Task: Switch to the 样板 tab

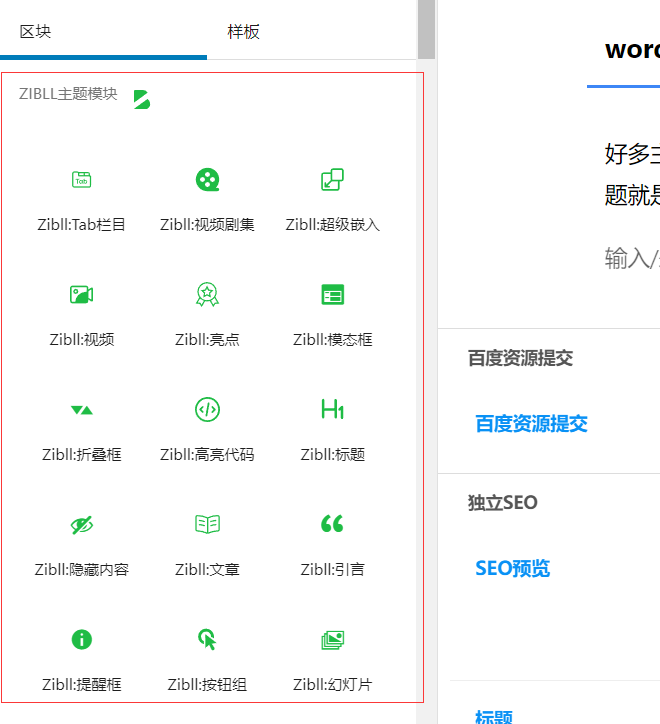Action: point(243,31)
